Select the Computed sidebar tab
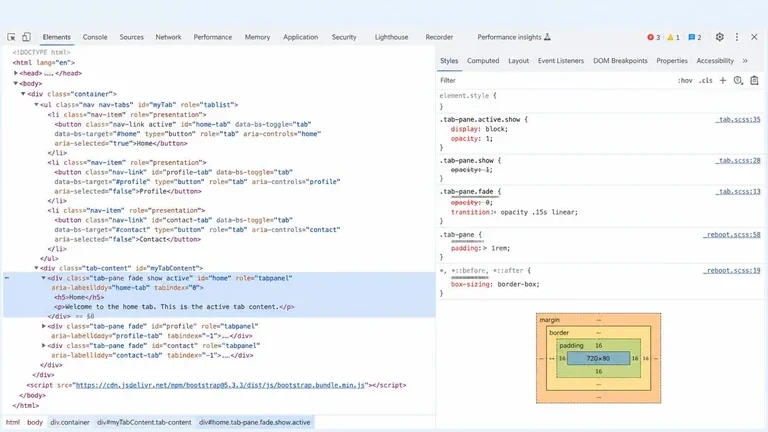The width and height of the screenshot is (768, 432). [483, 61]
